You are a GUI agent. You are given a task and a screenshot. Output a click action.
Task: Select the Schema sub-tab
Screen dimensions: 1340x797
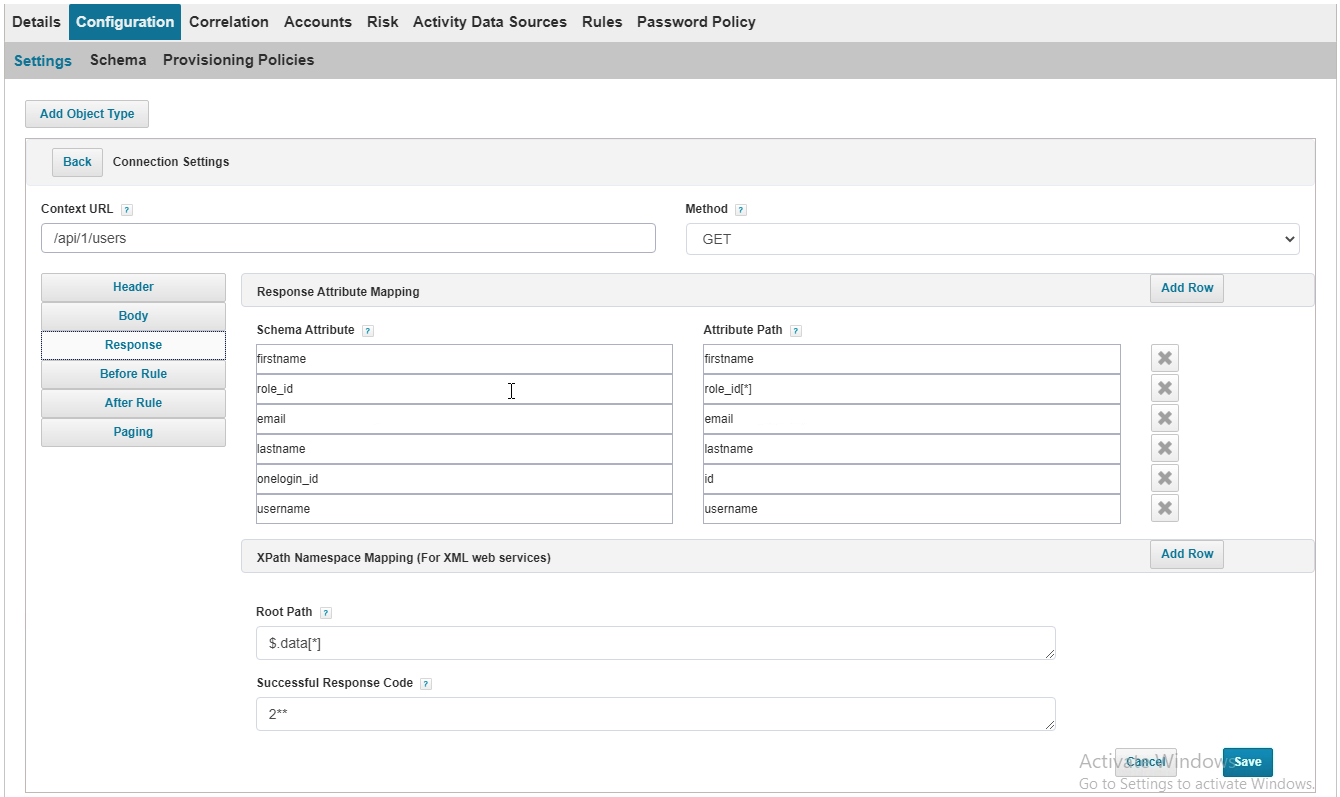pos(118,60)
